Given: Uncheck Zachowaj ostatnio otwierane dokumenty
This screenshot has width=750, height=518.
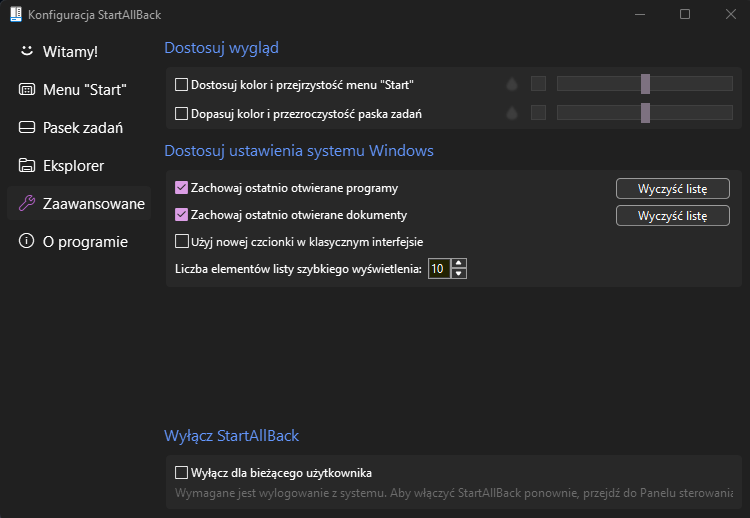Looking at the screenshot, I should point(181,214).
